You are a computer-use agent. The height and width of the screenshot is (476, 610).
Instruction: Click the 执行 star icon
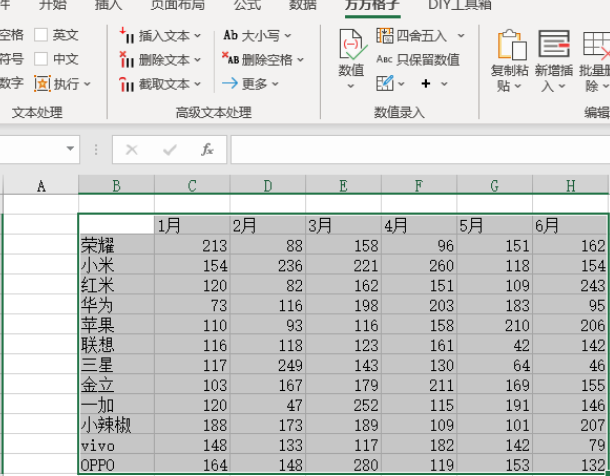click(42, 84)
